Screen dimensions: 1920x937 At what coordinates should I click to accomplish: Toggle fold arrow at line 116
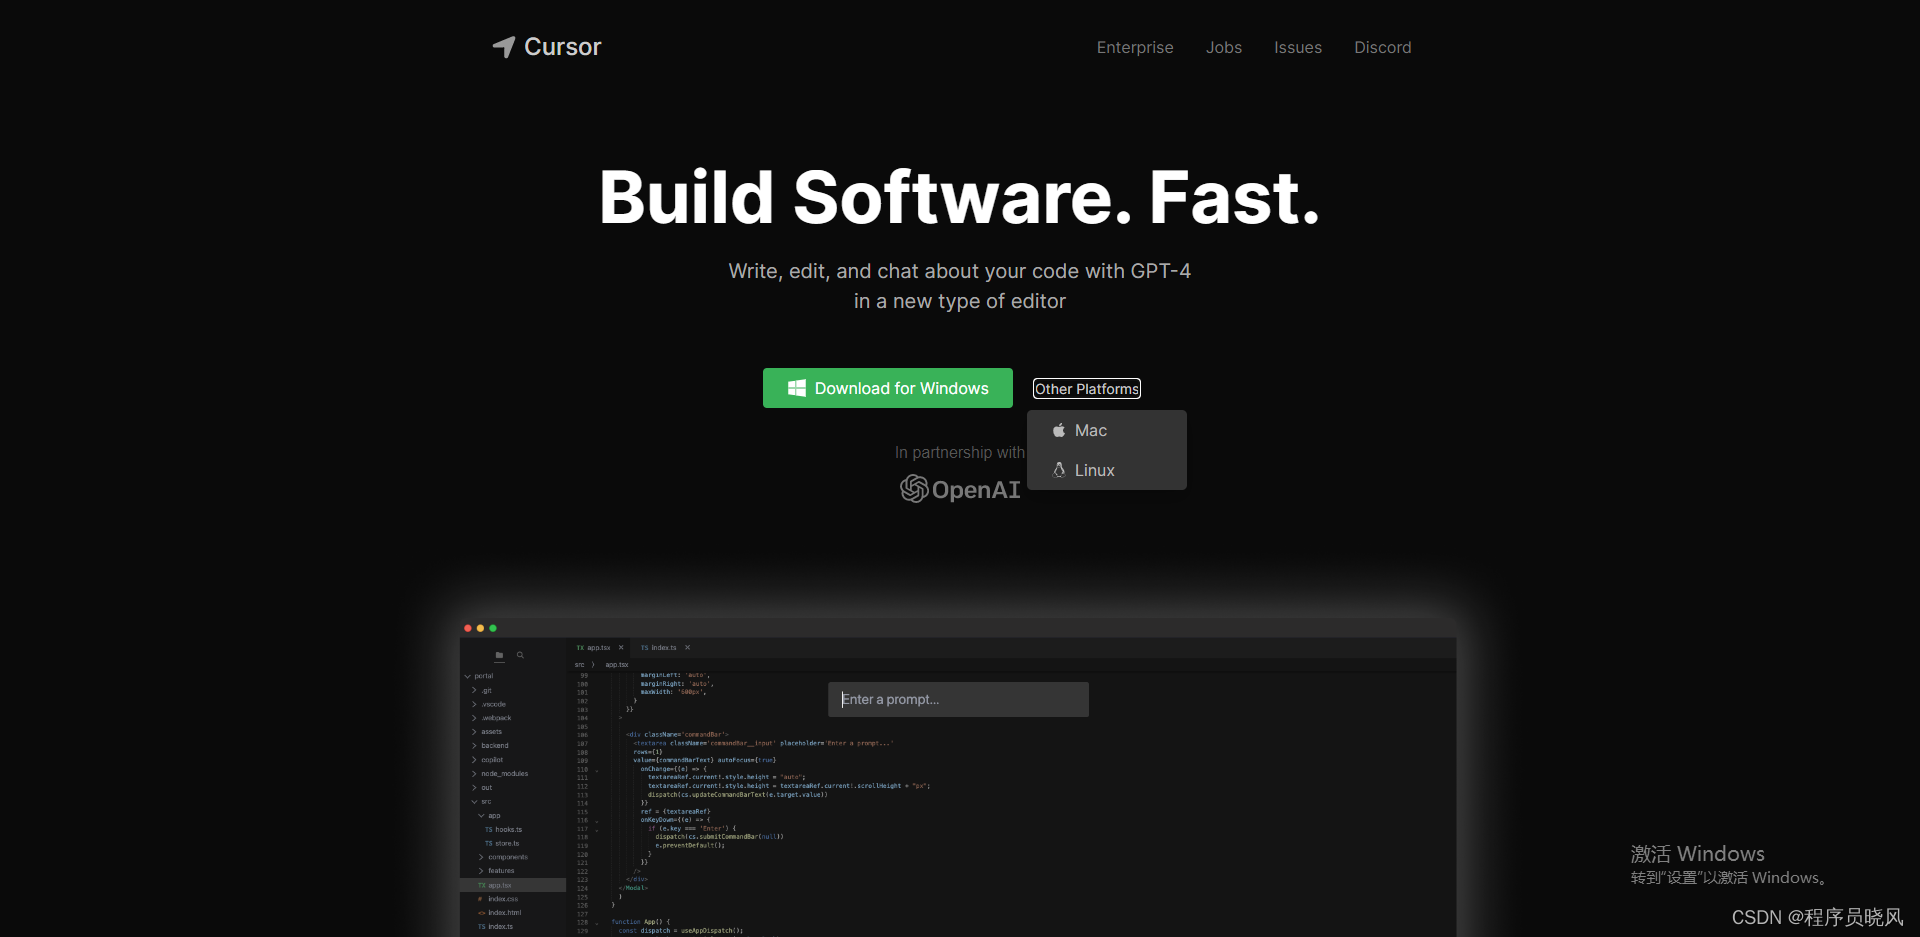click(597, 821)
